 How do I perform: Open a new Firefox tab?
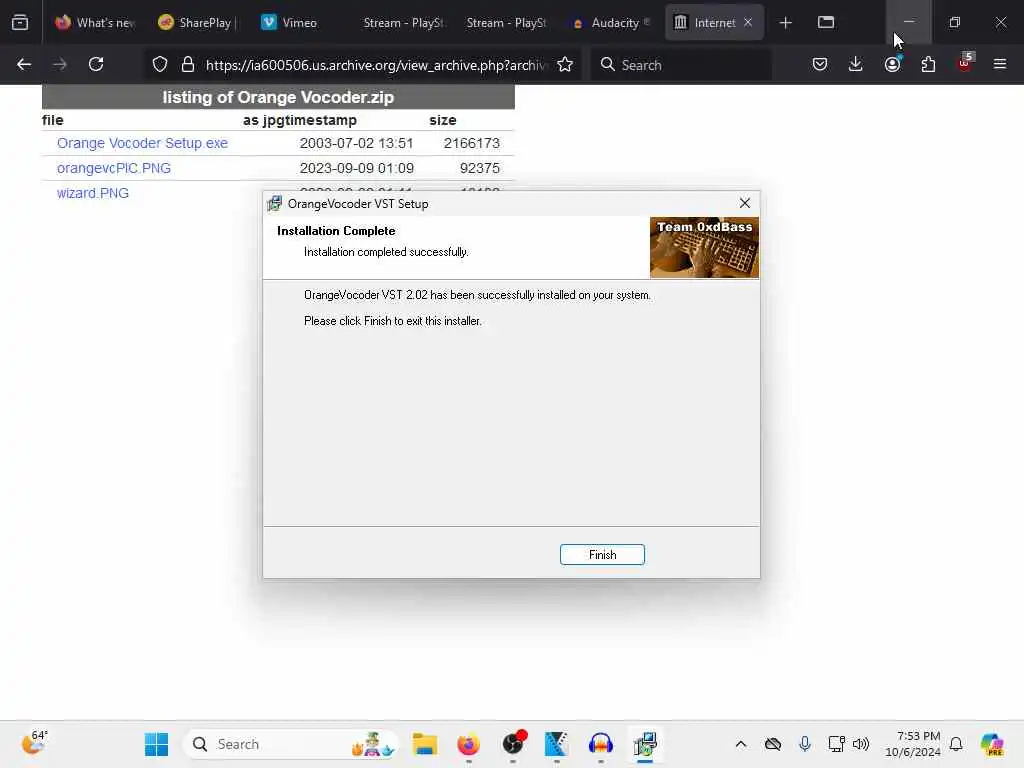pos(786,23)
